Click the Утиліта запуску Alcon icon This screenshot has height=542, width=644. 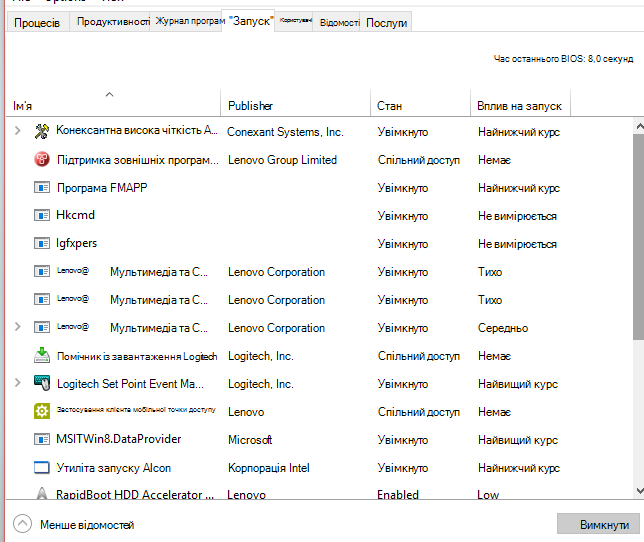pyautogui.click(x=41, y=467)
